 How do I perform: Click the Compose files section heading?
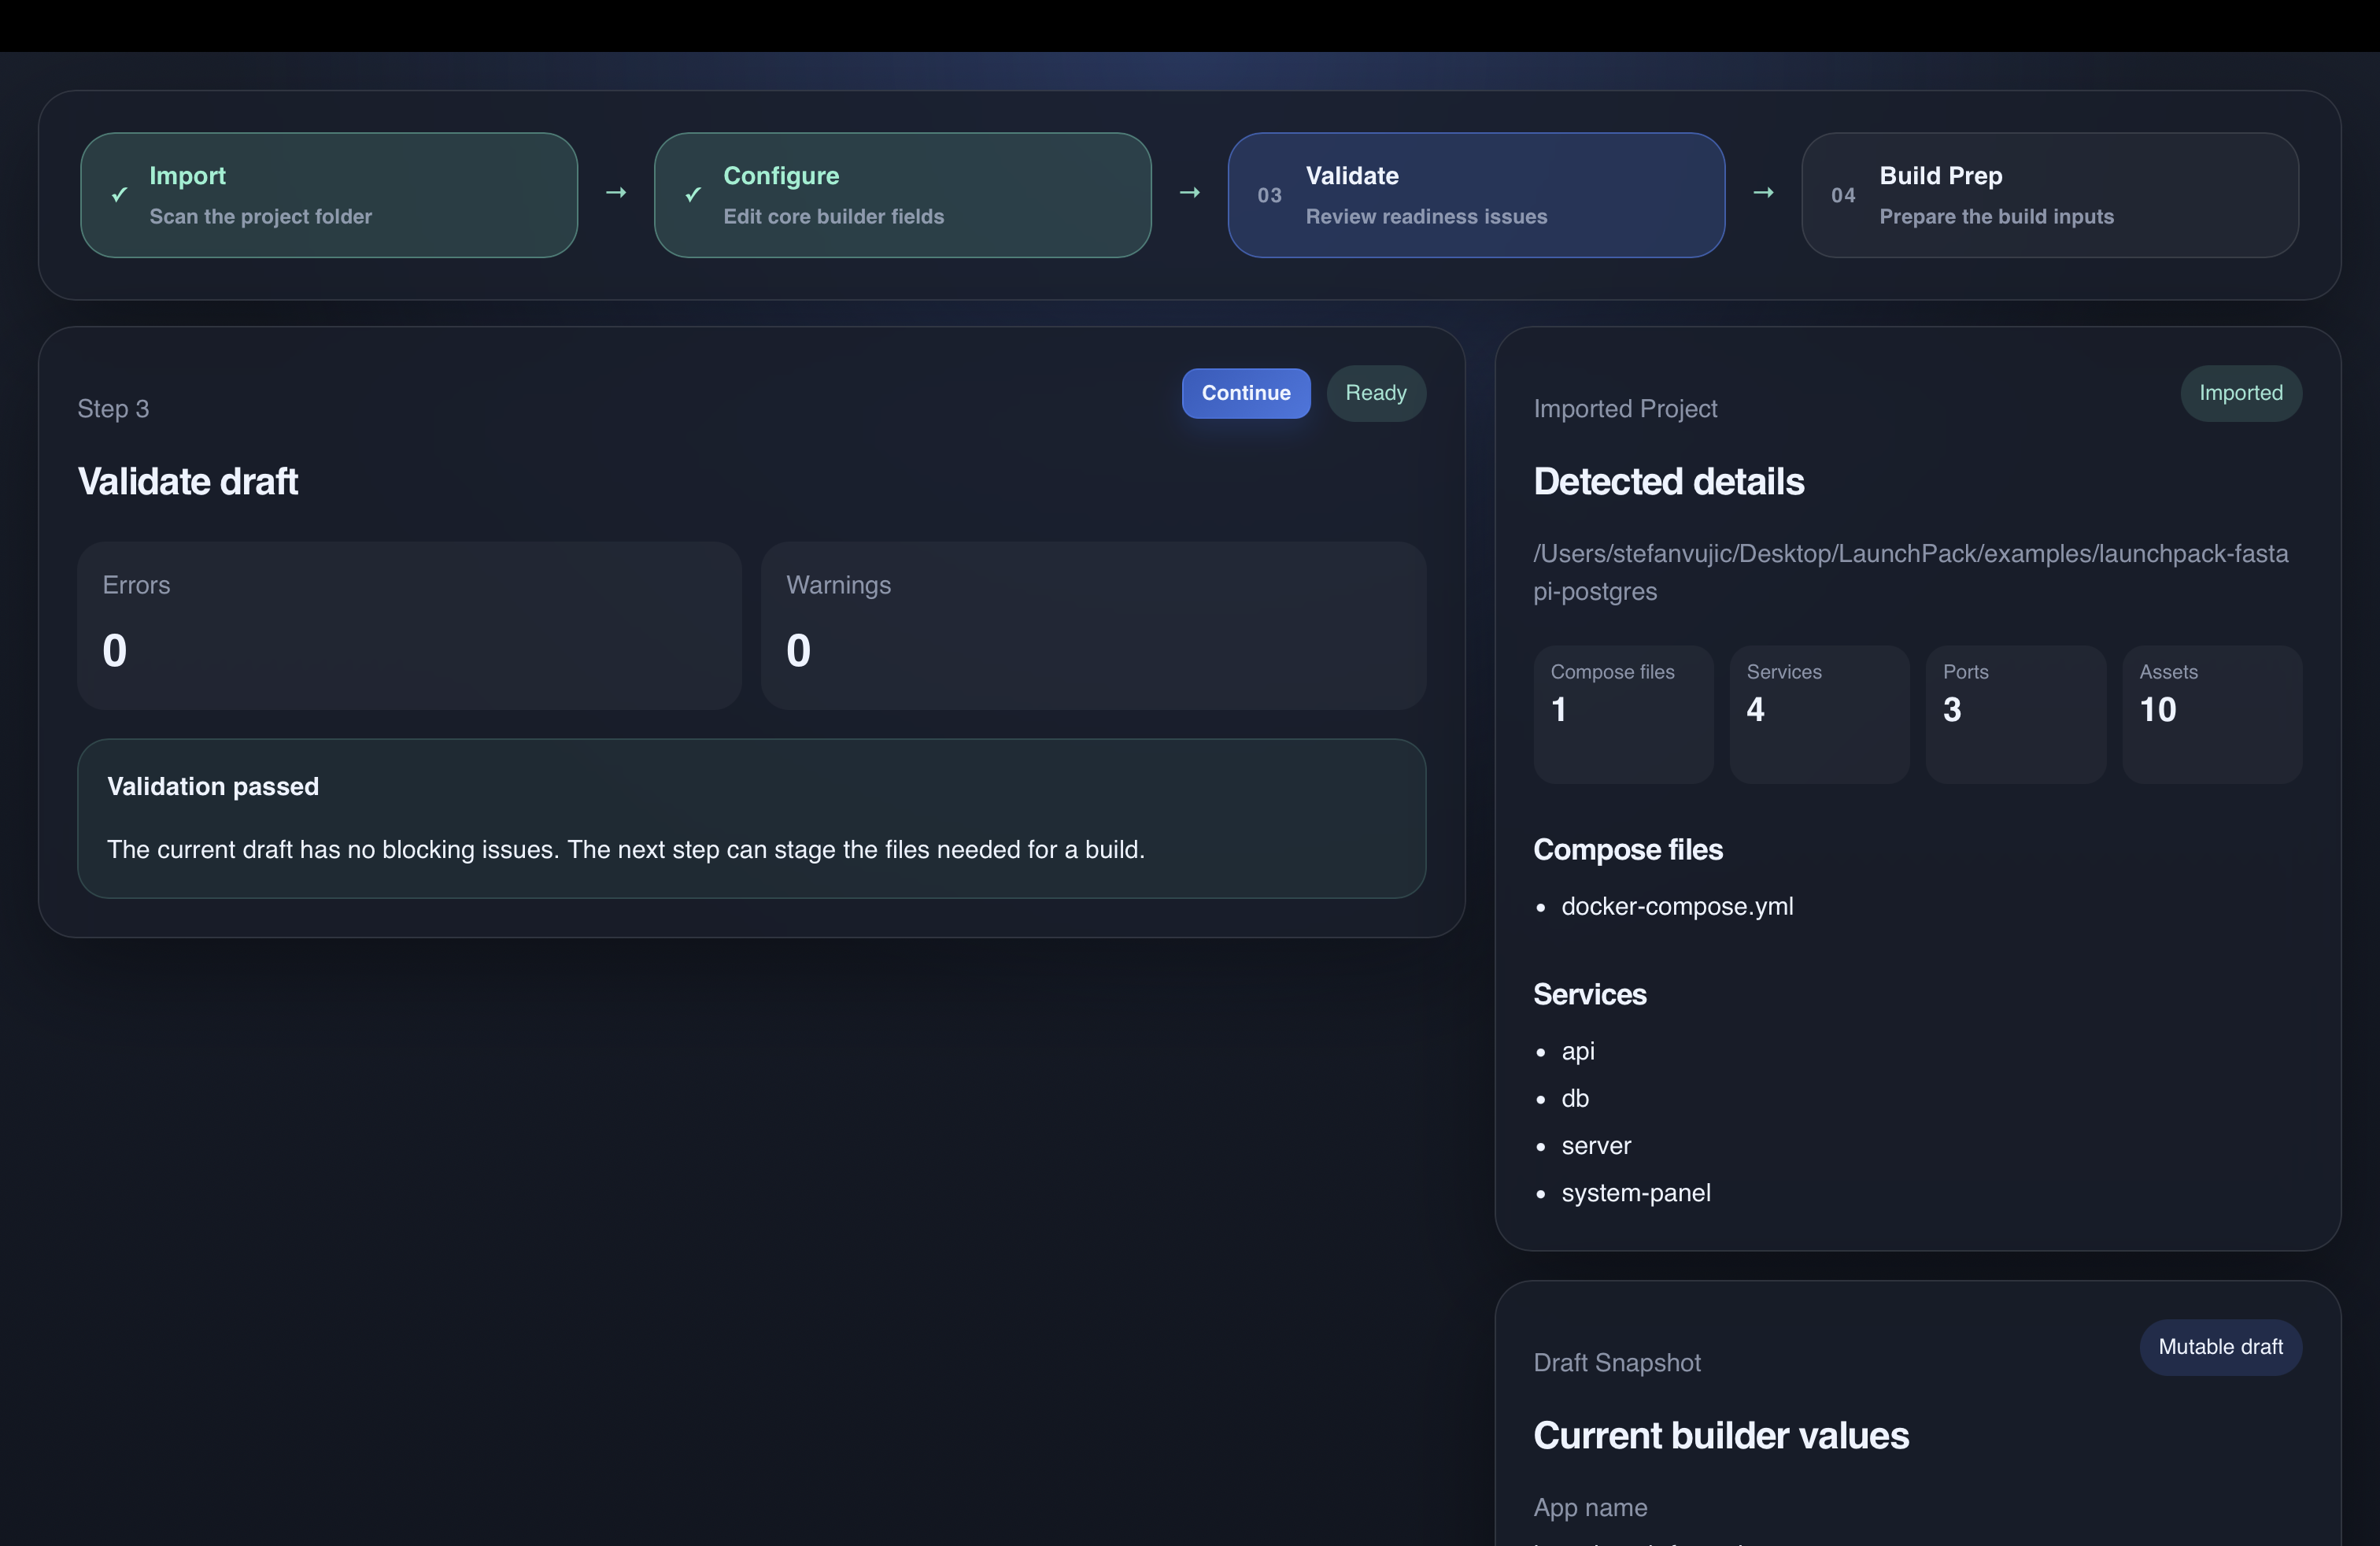(1627, 850)
